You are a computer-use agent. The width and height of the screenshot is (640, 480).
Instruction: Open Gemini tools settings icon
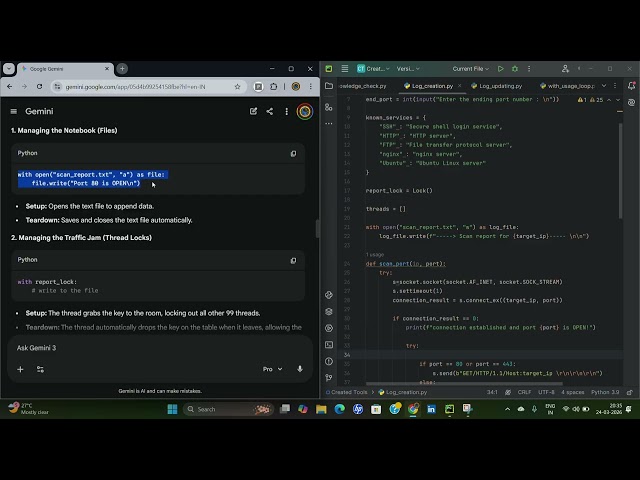(x=40, y=369)
